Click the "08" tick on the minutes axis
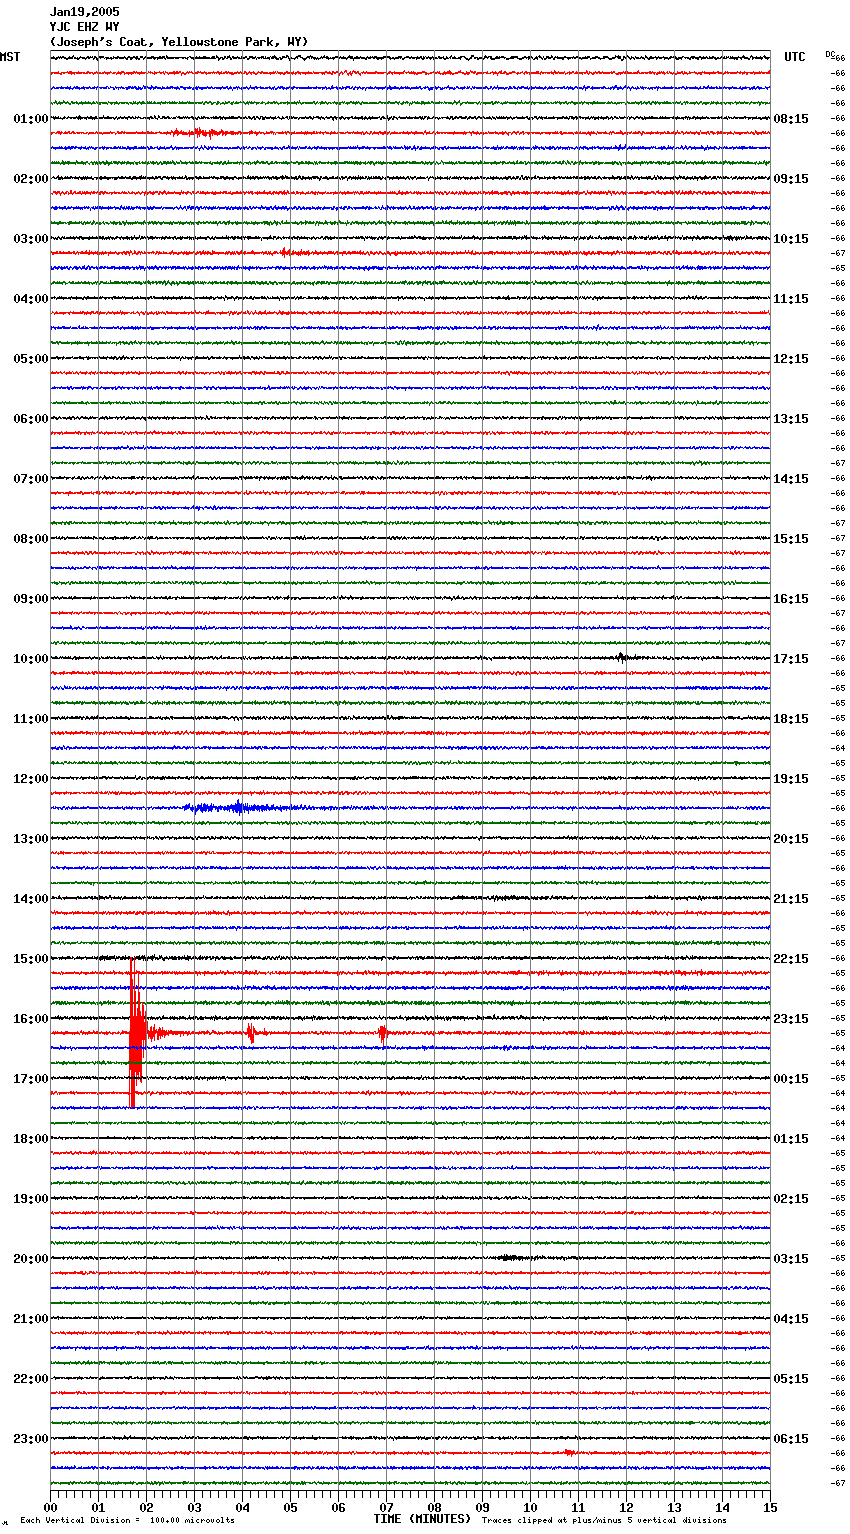Image resolution: width=850 pixels, height=1534 pixels. [434, 1507]
